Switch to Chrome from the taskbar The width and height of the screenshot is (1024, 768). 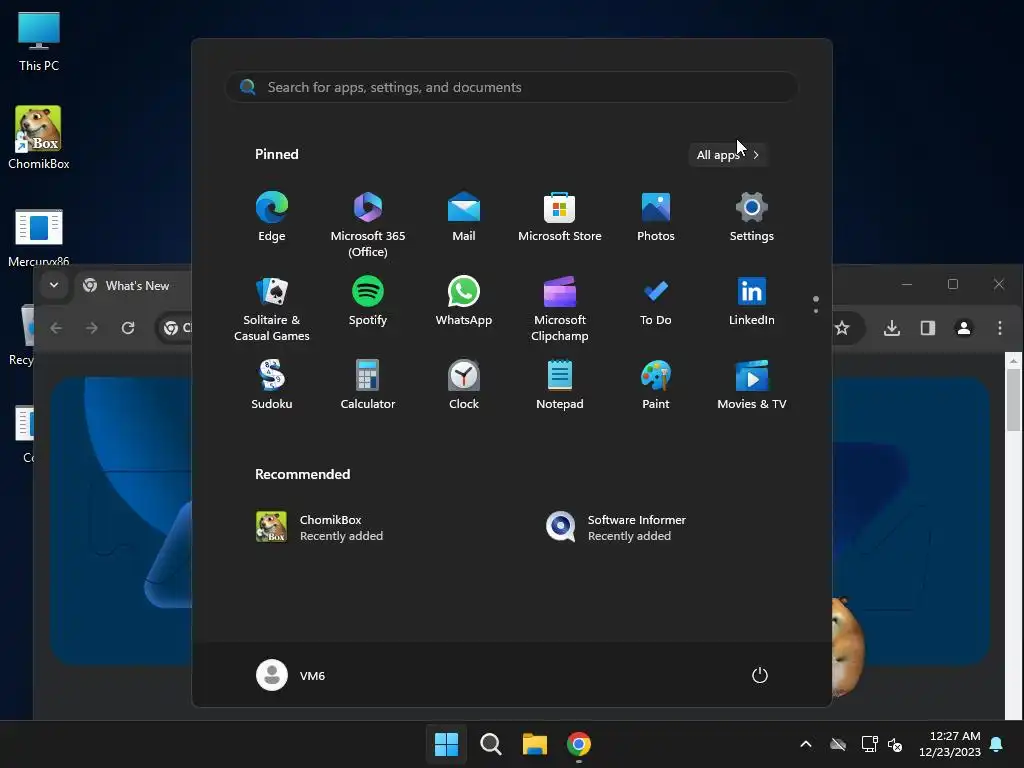(579, 744)
